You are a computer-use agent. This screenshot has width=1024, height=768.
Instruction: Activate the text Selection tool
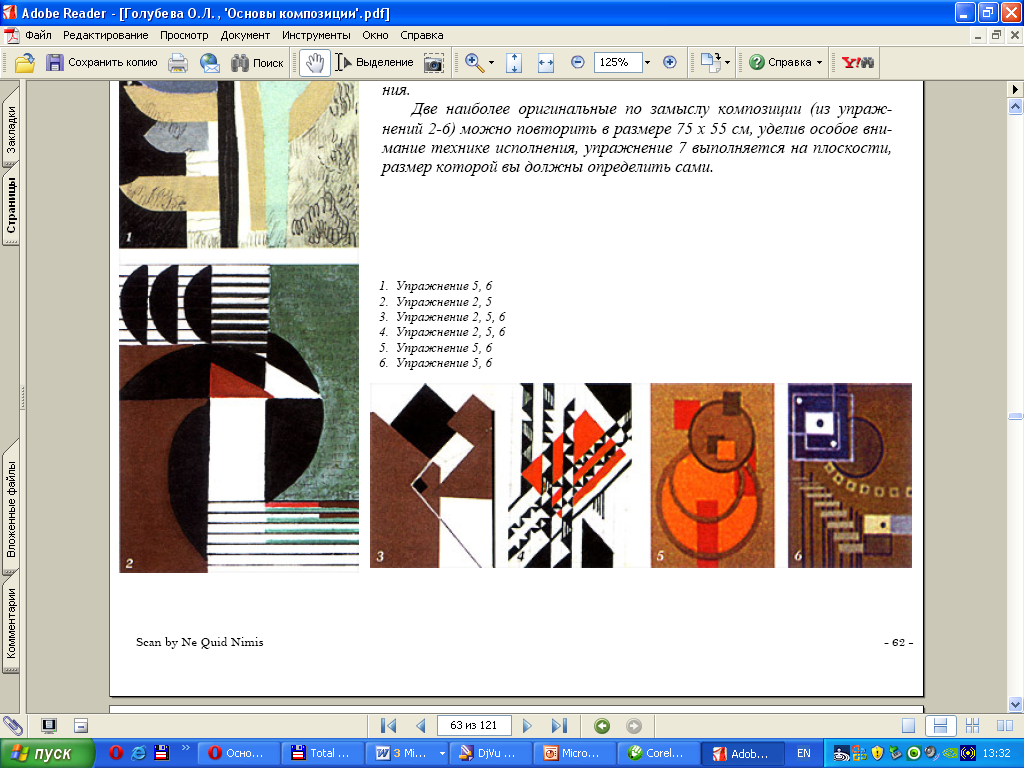[x=374, y=63]
